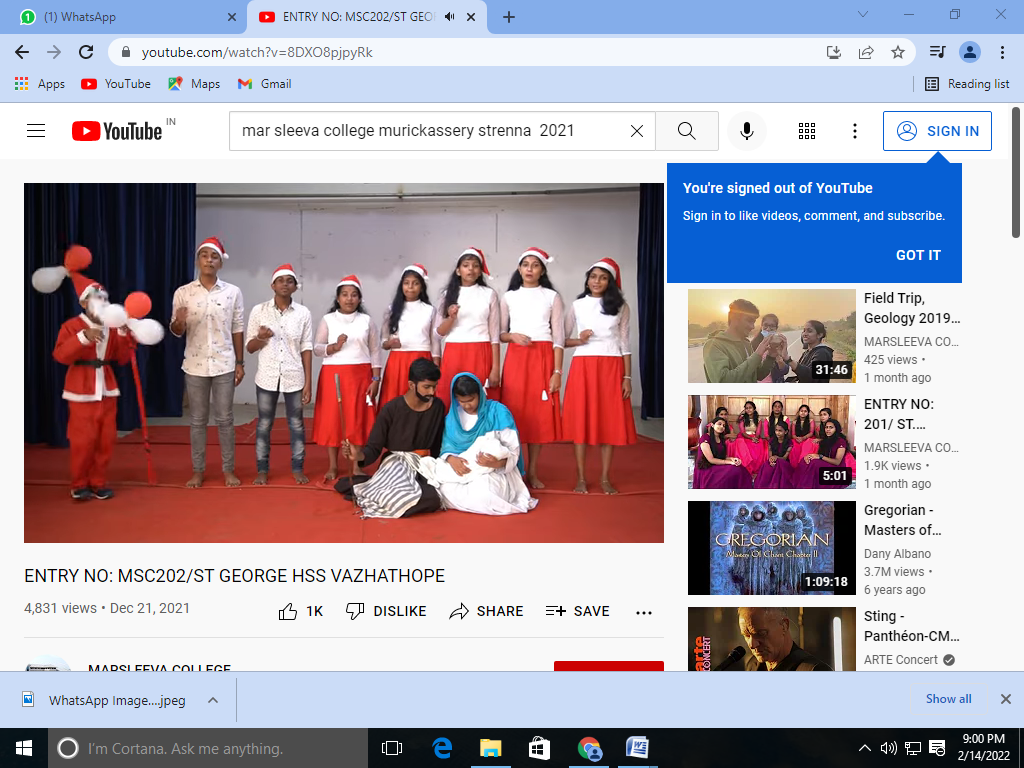
Task: Bookmark this page with star icon
Action: pyautogui.click(x=898, y=52)
